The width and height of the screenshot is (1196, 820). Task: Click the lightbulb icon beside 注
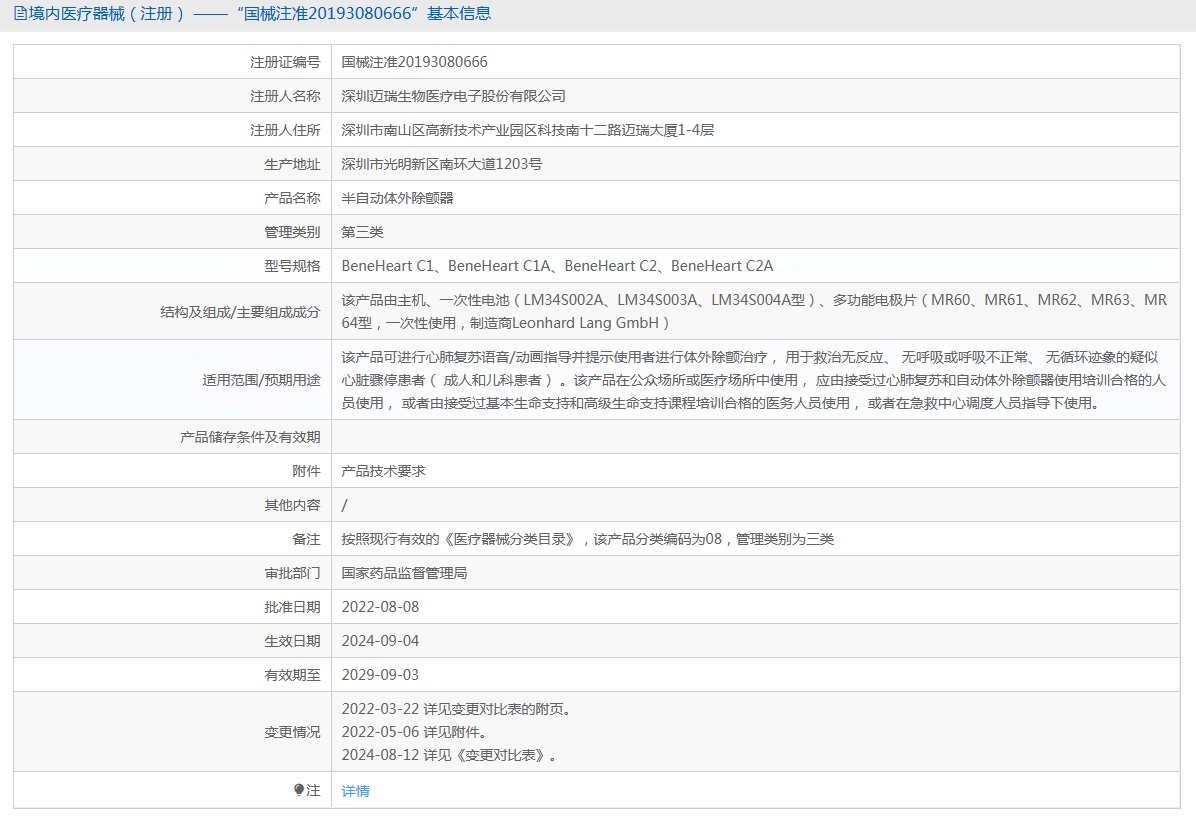(299, 790)
